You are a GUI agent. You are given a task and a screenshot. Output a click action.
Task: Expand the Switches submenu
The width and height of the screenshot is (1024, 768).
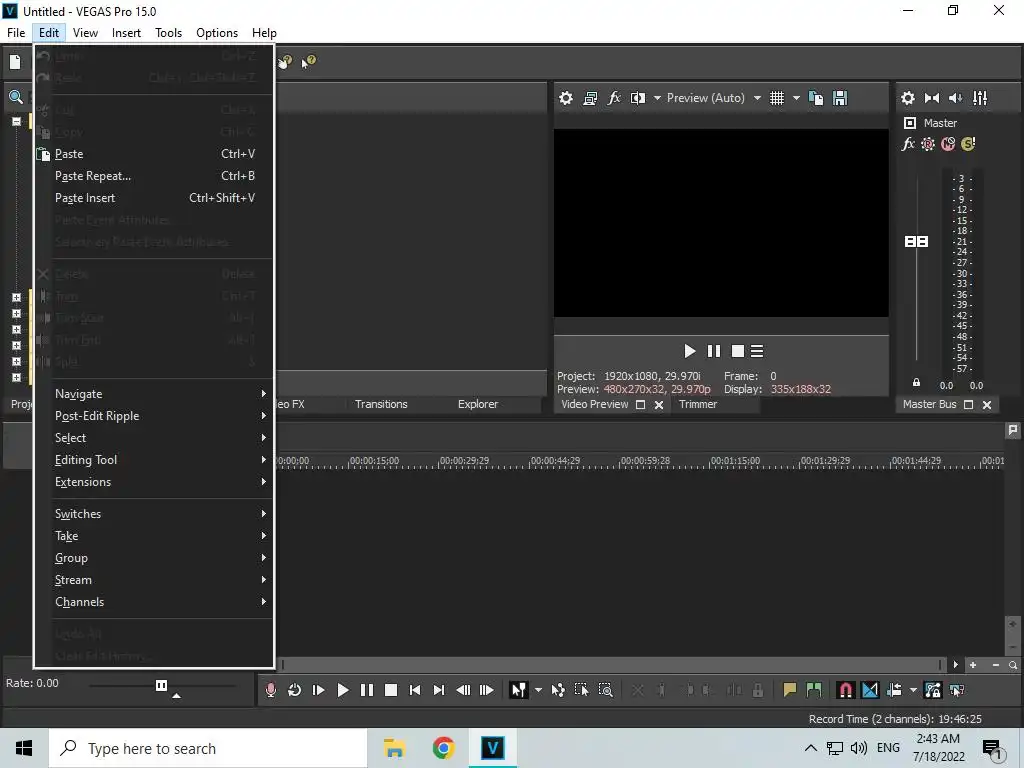pyautogui.click(x=153, y=514)
